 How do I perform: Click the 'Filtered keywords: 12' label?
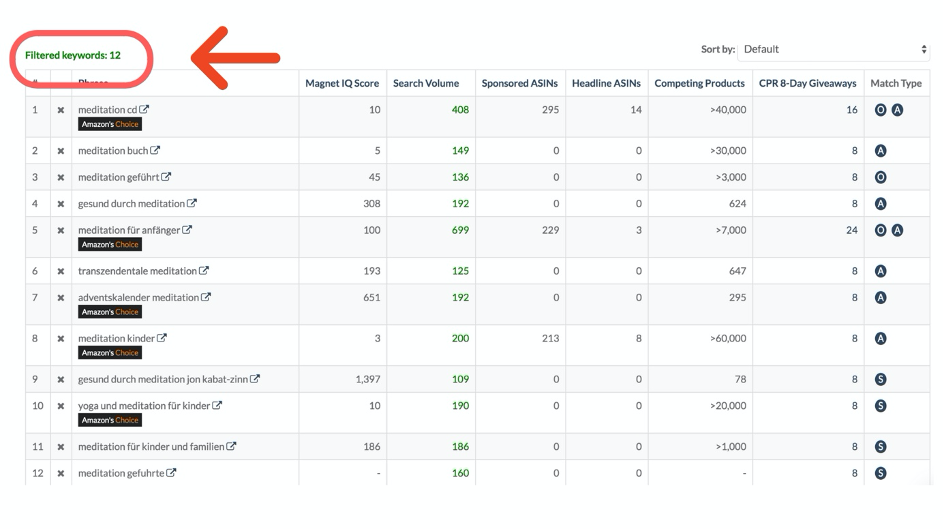(x=73, y=55)
